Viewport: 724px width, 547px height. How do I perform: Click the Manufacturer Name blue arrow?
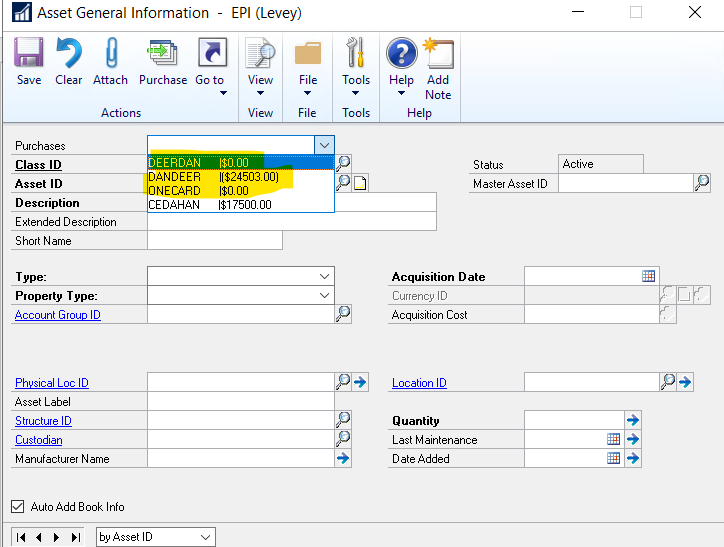click(343, 459)
